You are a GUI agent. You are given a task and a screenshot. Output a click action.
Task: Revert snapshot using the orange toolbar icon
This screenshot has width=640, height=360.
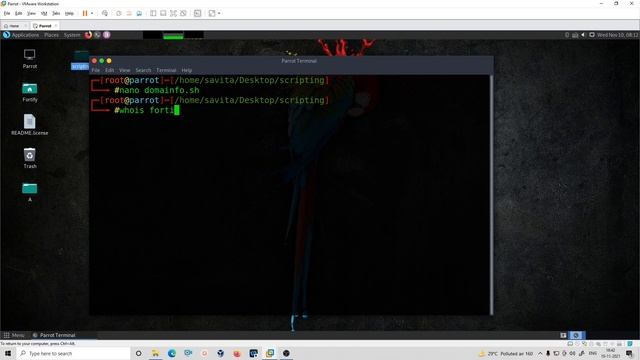point(129,13)
